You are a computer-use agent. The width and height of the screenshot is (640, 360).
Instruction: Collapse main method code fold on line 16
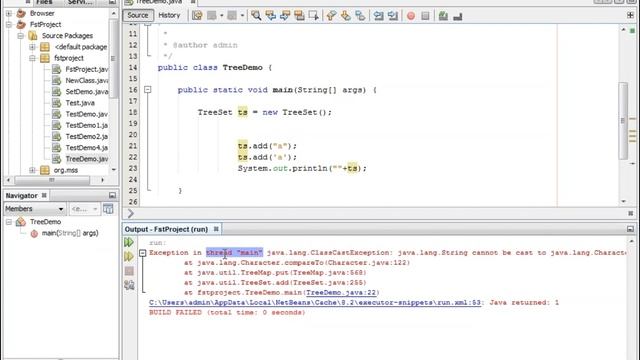click(148, 89)
